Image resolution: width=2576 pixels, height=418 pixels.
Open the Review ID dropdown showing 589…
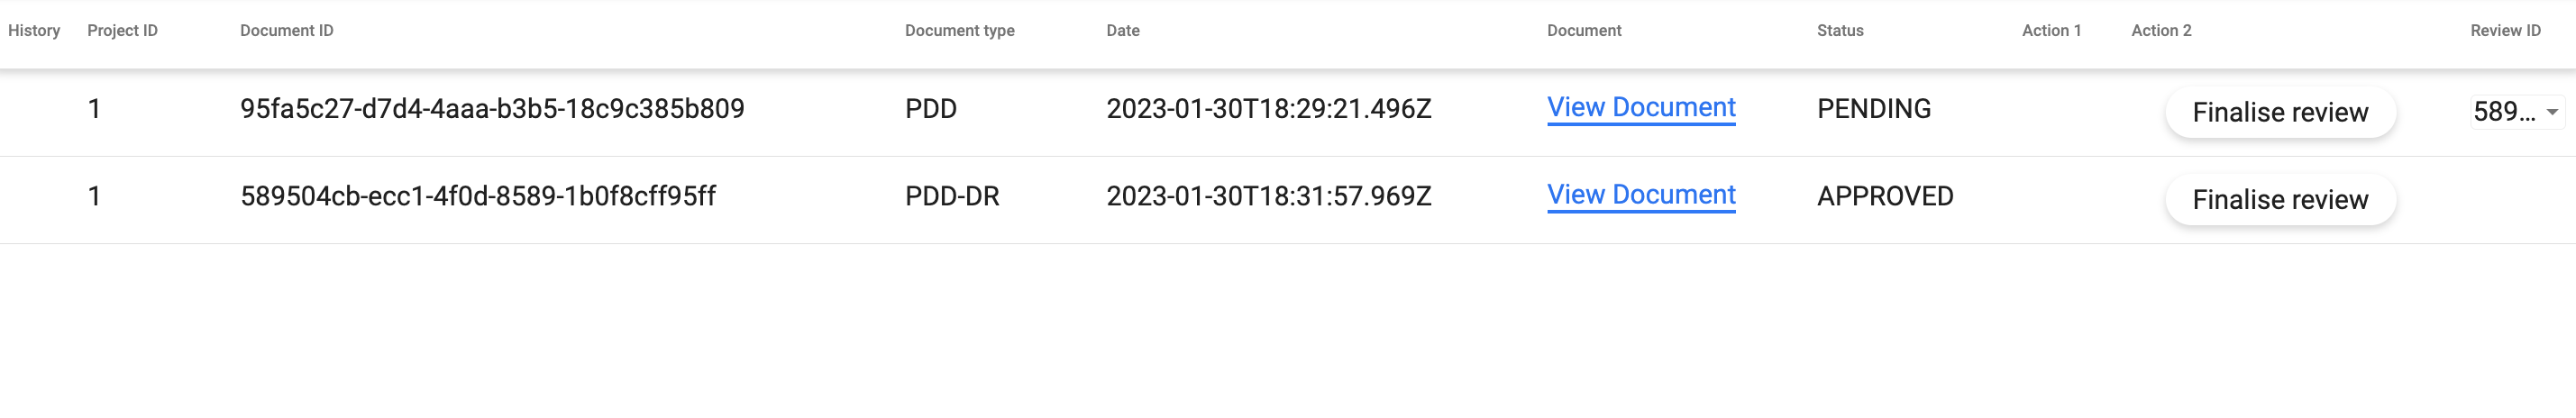2517,112
